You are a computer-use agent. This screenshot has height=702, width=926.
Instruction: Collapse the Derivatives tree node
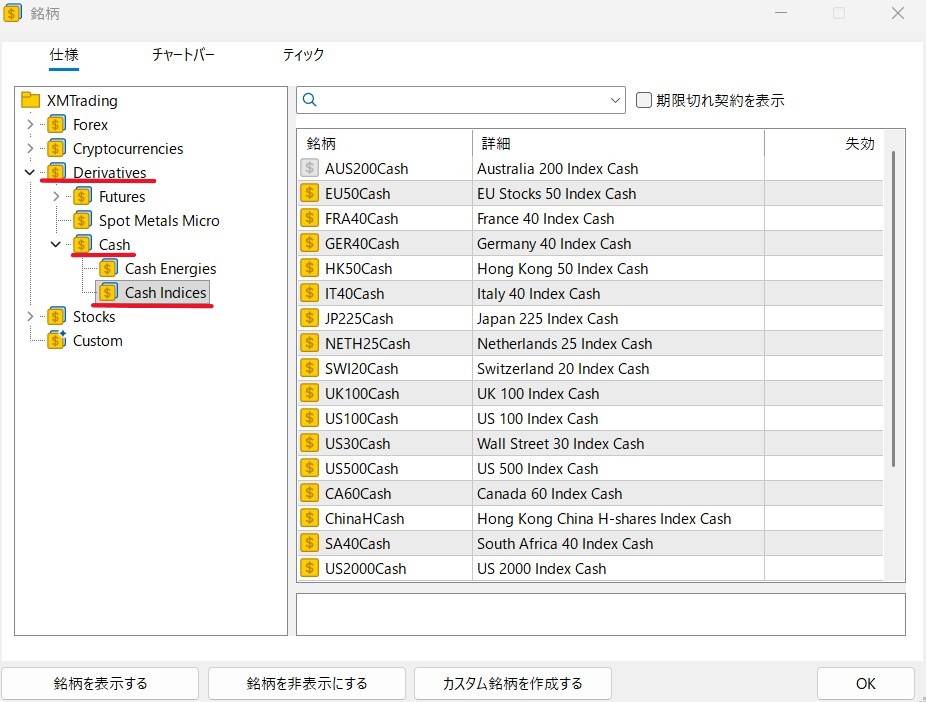[x=30, y=172]
